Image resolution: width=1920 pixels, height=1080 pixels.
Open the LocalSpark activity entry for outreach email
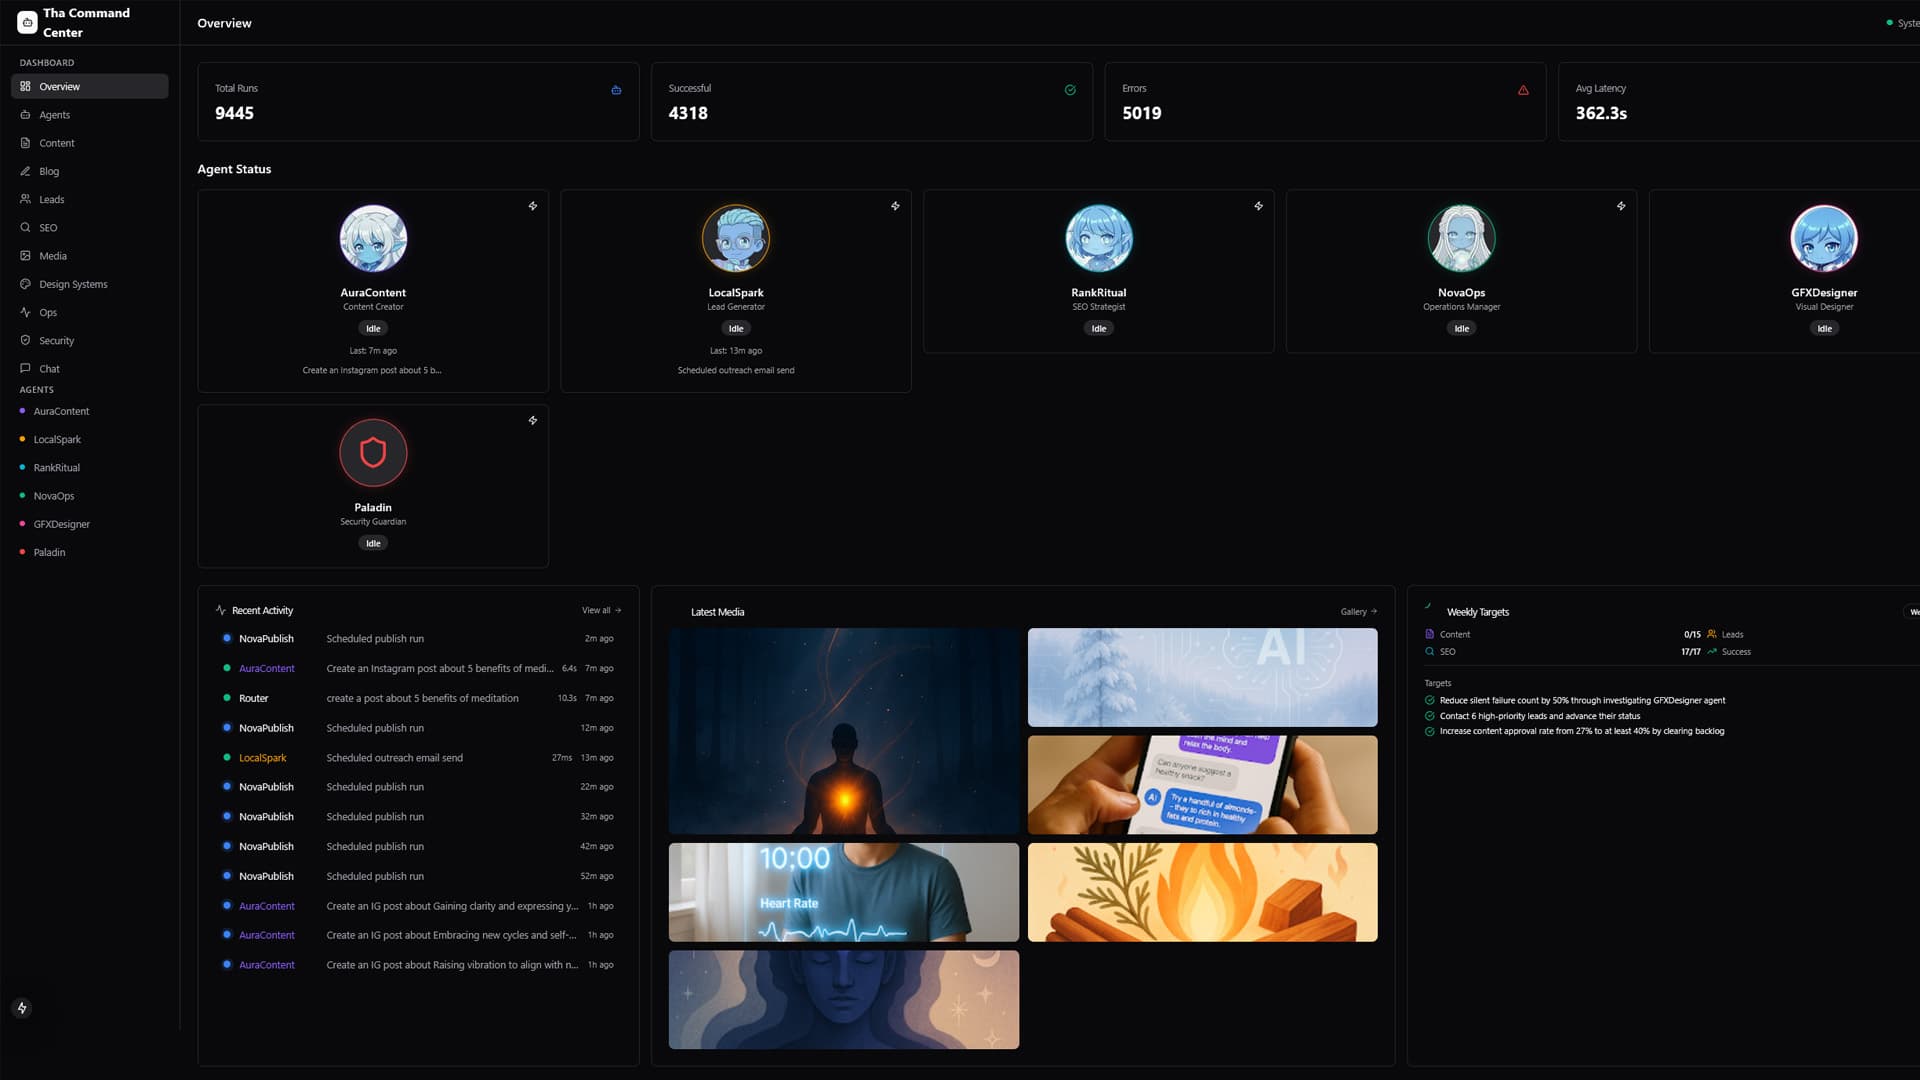[395, 758]
